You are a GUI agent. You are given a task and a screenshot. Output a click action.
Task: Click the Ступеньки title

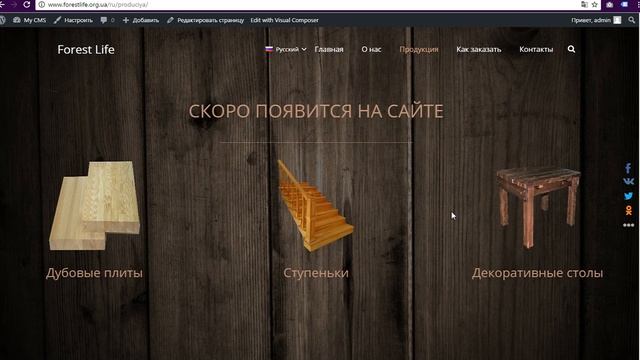coord(316,273)
